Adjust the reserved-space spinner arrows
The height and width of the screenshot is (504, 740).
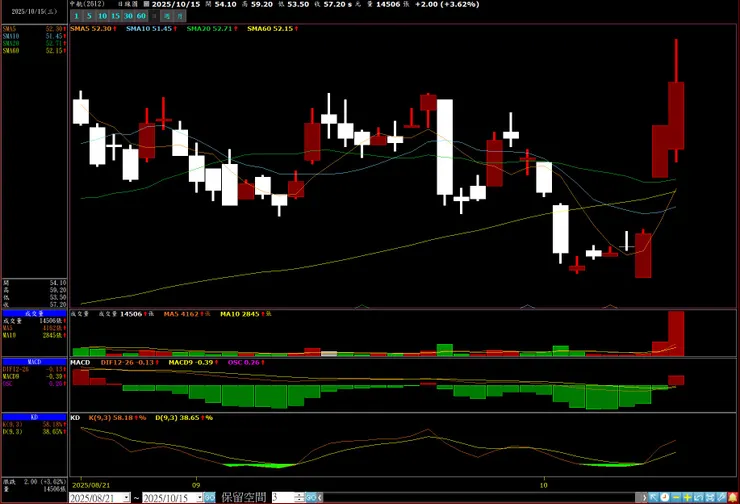coord(300,497)
